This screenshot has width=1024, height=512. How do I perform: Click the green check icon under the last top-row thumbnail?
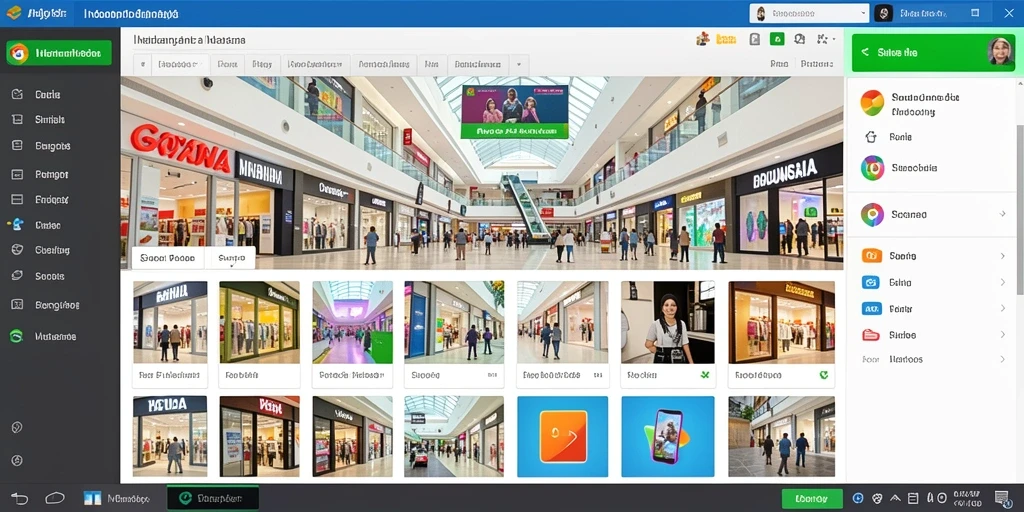824,375
